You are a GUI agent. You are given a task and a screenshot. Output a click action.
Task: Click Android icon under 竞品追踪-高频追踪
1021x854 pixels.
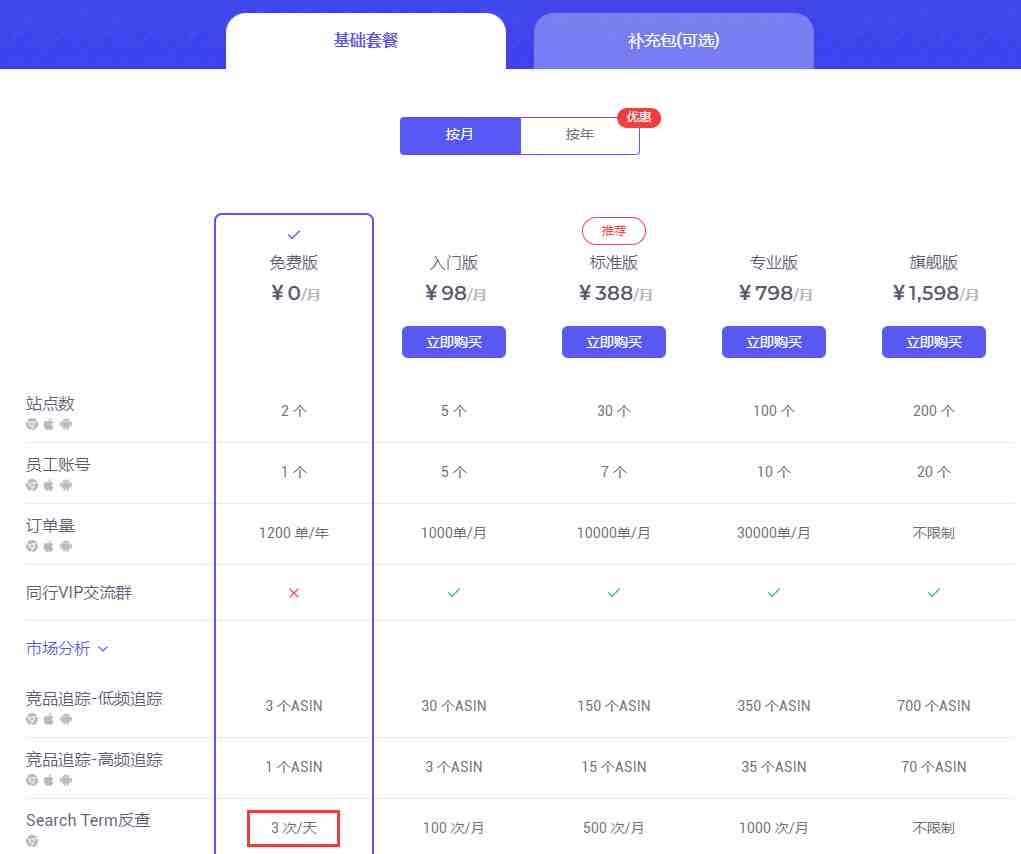click(x=66, y=780)
